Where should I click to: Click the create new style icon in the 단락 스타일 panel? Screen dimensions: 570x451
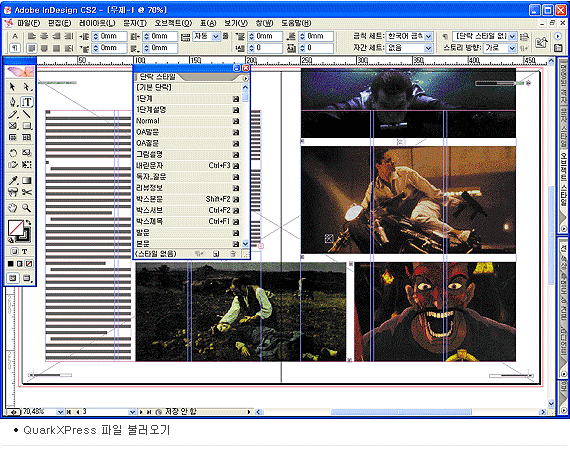pos(216,254)
